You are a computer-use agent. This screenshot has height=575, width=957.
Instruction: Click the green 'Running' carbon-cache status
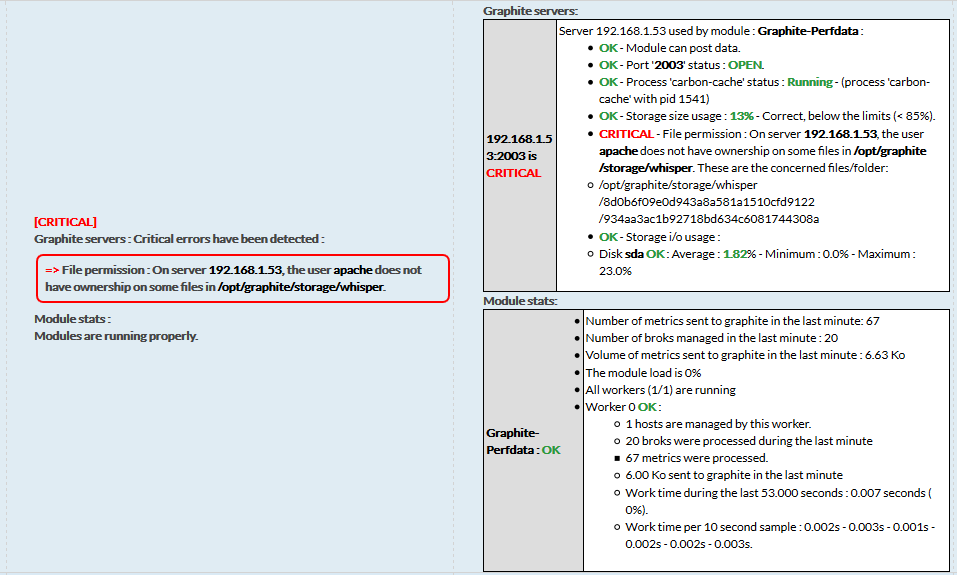click(x=809, y=82)
